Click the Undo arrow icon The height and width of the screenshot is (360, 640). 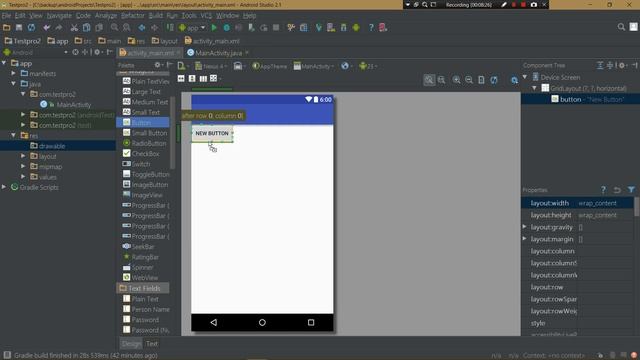47,27
